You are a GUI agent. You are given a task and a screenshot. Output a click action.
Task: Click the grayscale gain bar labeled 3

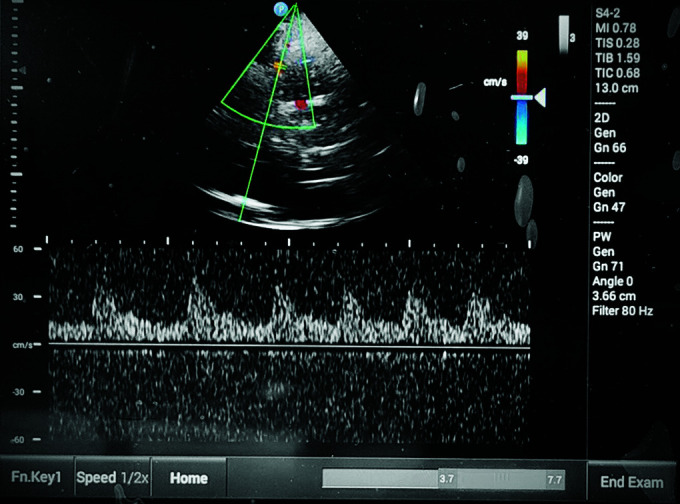point(564,34)
